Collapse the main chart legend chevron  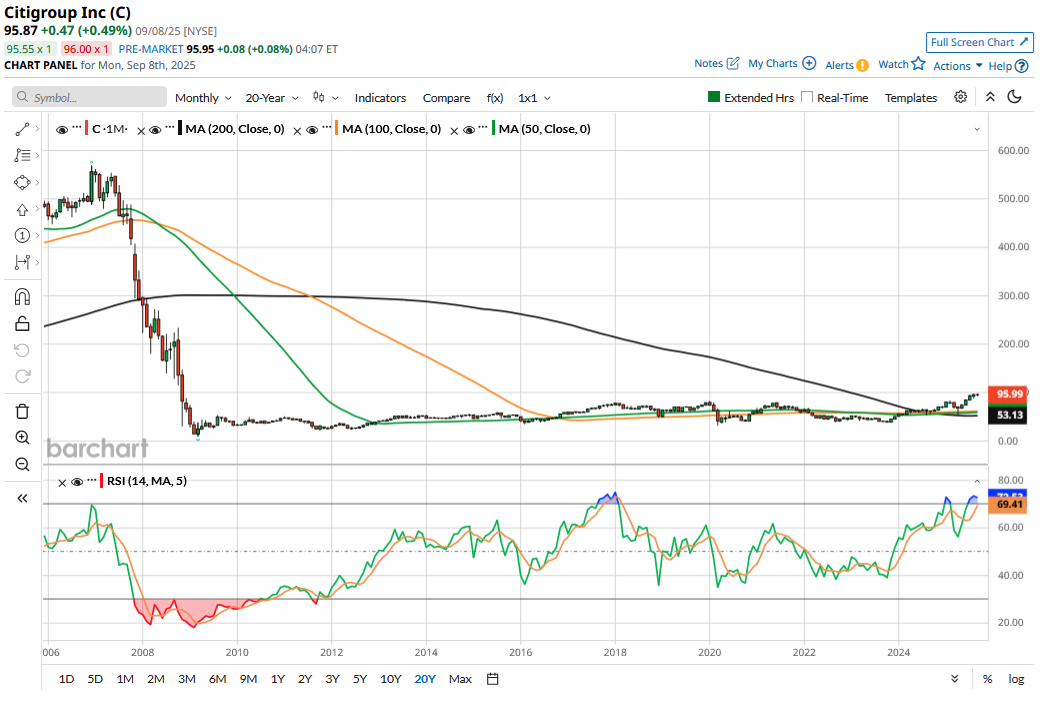click(x=977, y=129)
